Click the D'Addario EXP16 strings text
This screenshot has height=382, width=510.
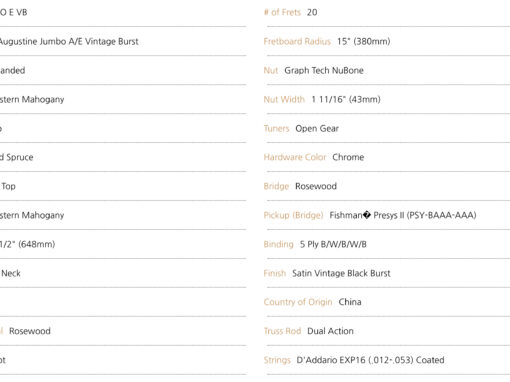[x=370, y=360]
